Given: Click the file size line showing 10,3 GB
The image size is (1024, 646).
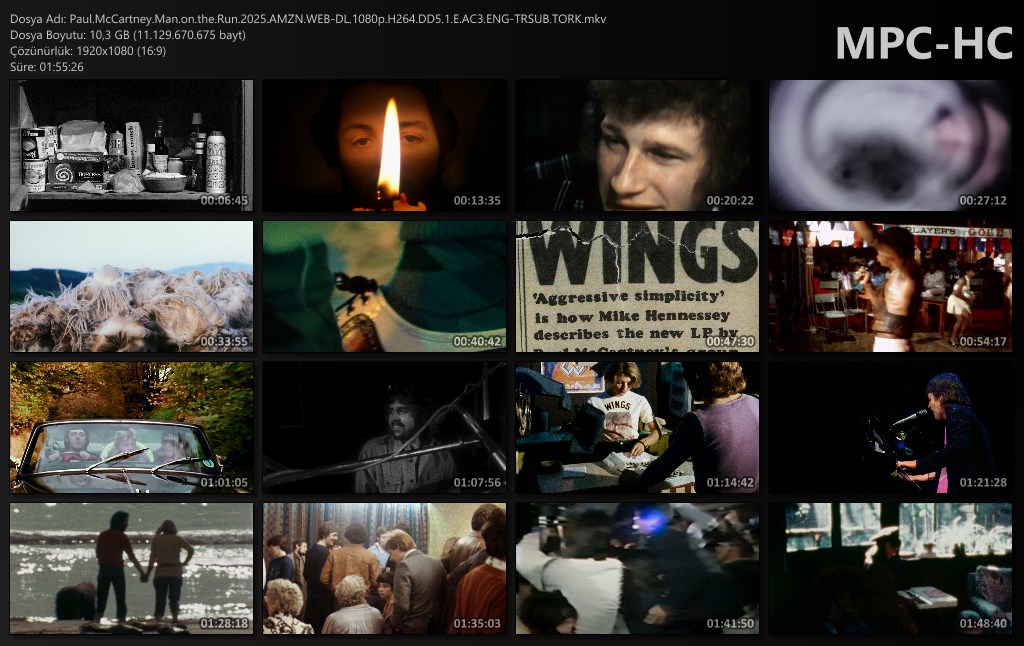Looking at the screenshot, I should click(127, 35).
